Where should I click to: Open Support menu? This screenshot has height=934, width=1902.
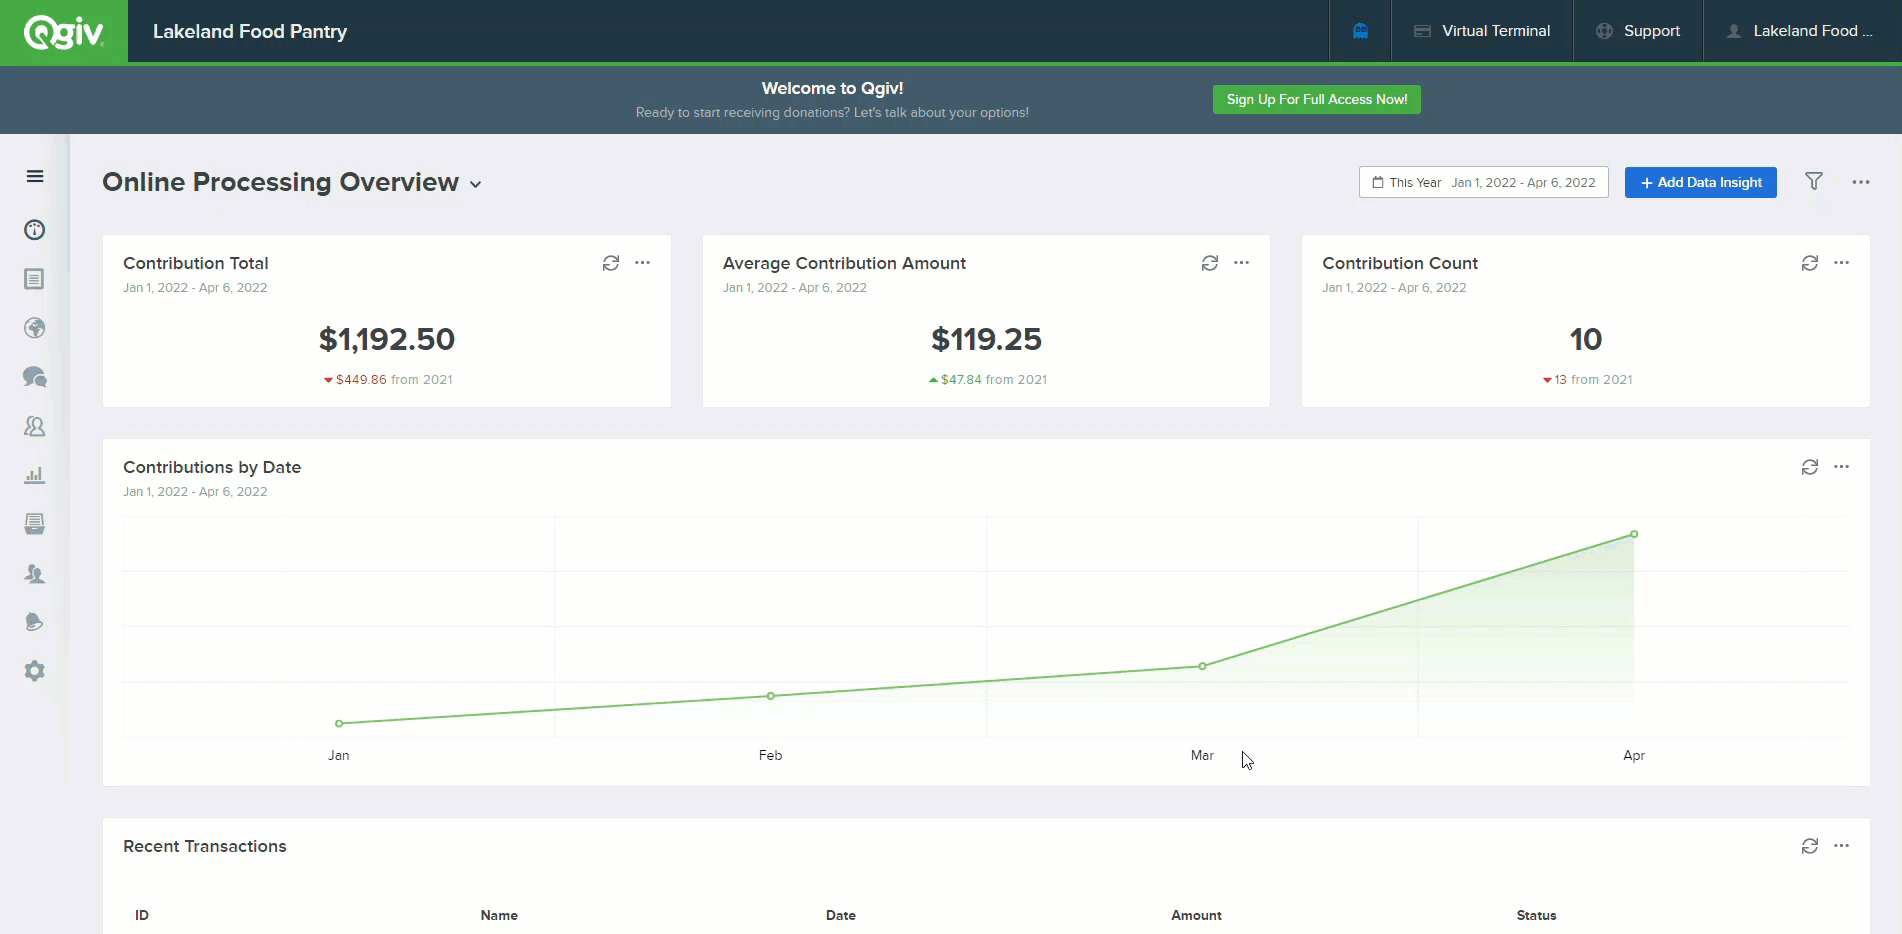[x=1638, y=31]
